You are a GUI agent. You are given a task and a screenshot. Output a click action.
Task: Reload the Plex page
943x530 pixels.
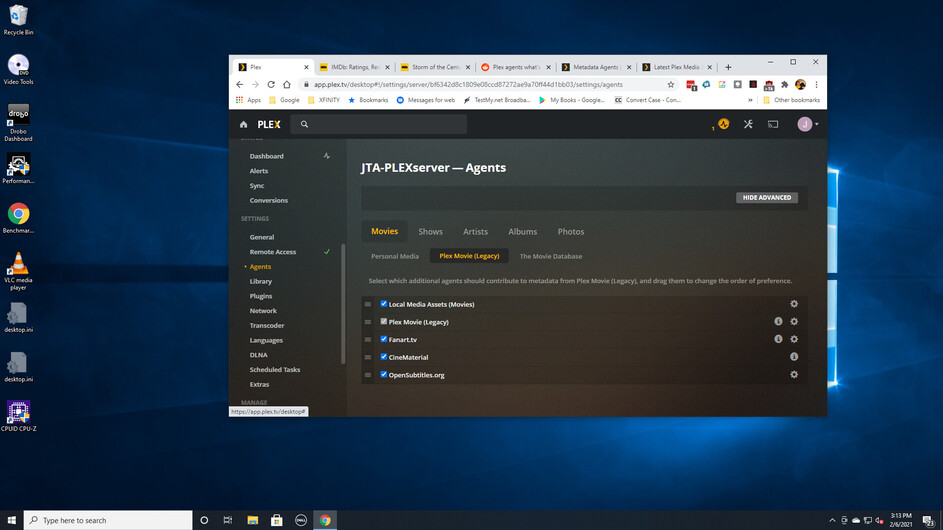click(271, 84)
